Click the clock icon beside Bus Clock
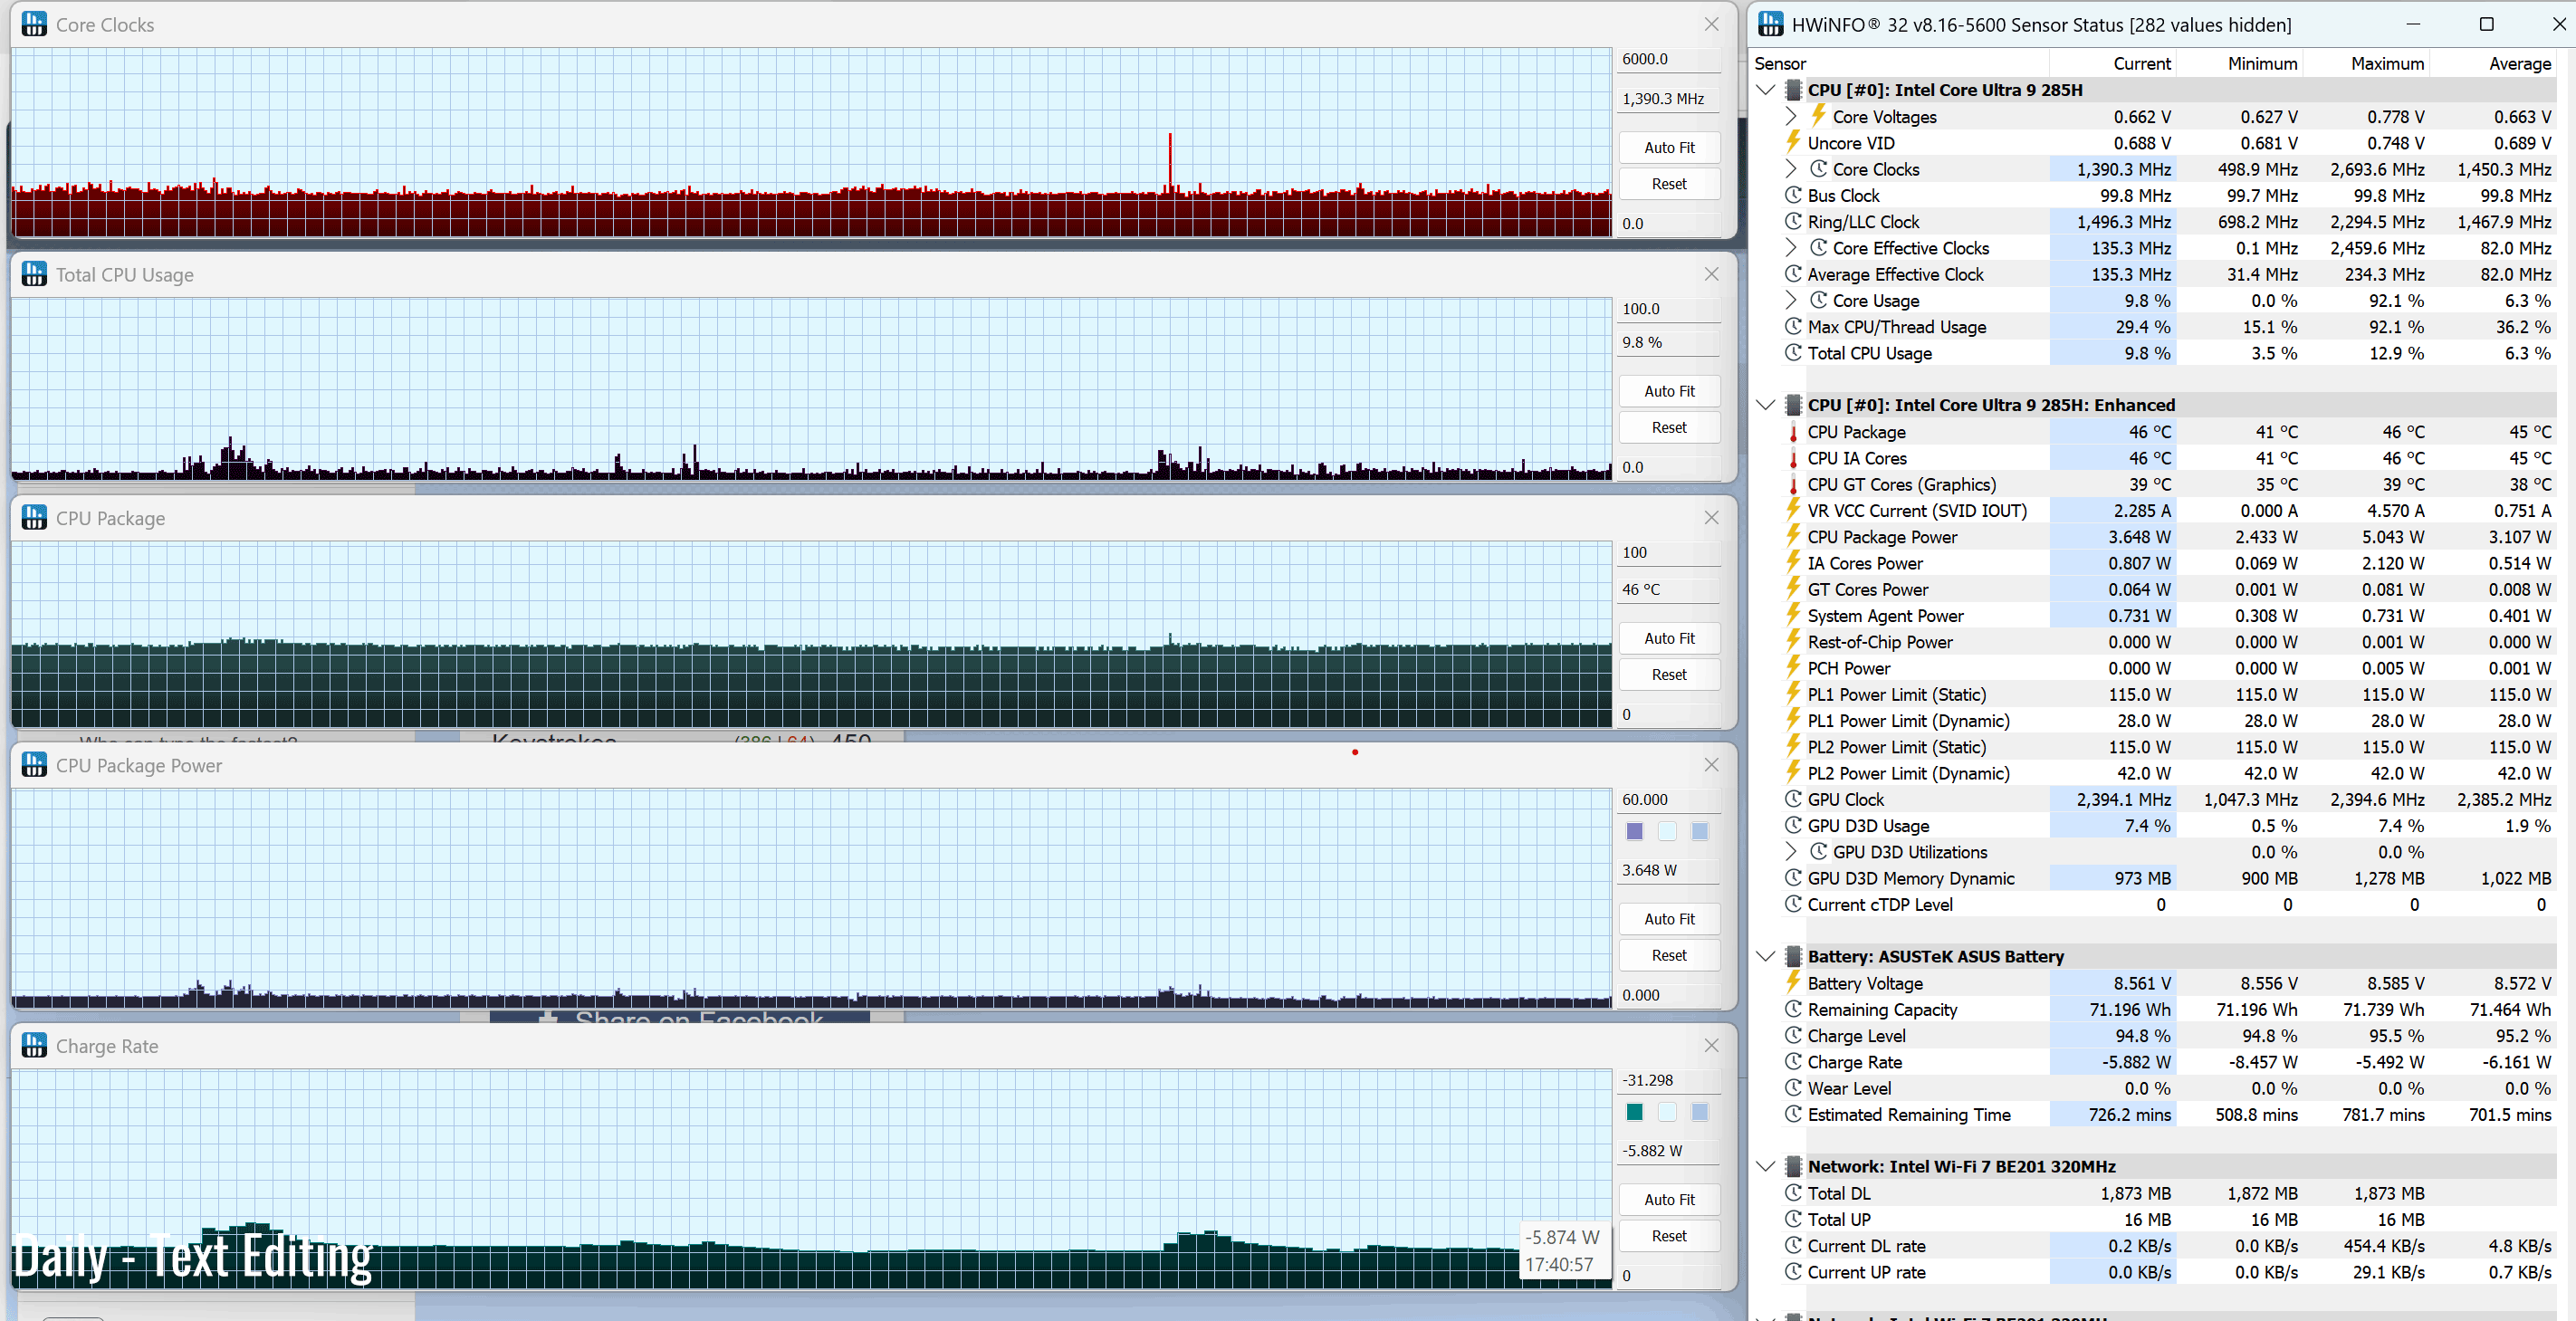 1794,195
